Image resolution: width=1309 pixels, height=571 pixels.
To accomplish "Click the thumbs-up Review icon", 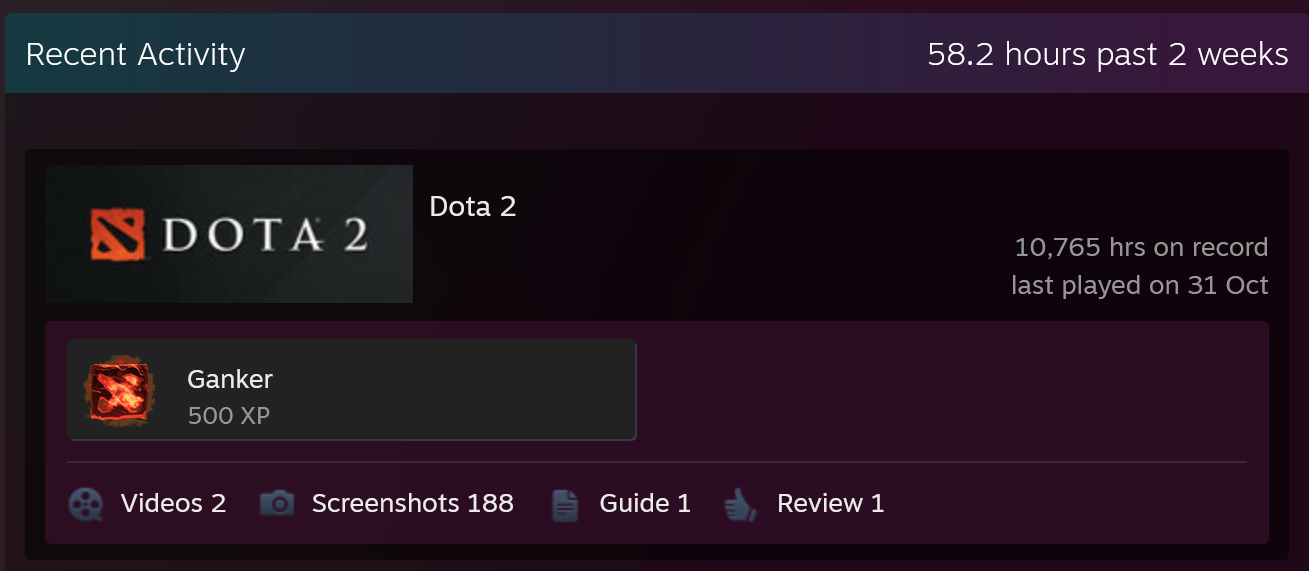I will click(740, 504).
